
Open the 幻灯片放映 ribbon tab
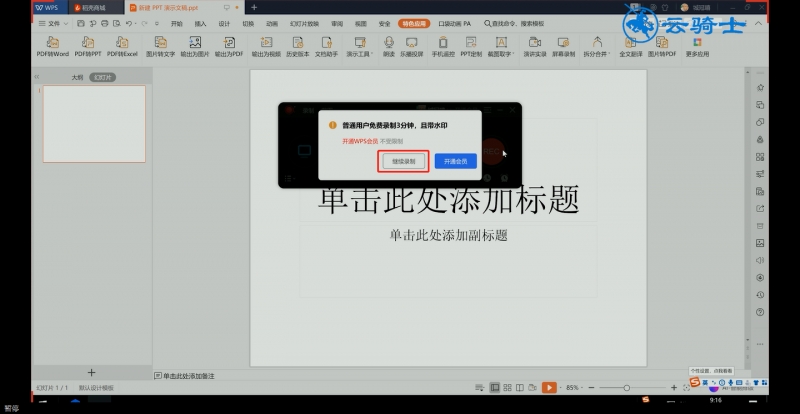[x=305, y=24]
